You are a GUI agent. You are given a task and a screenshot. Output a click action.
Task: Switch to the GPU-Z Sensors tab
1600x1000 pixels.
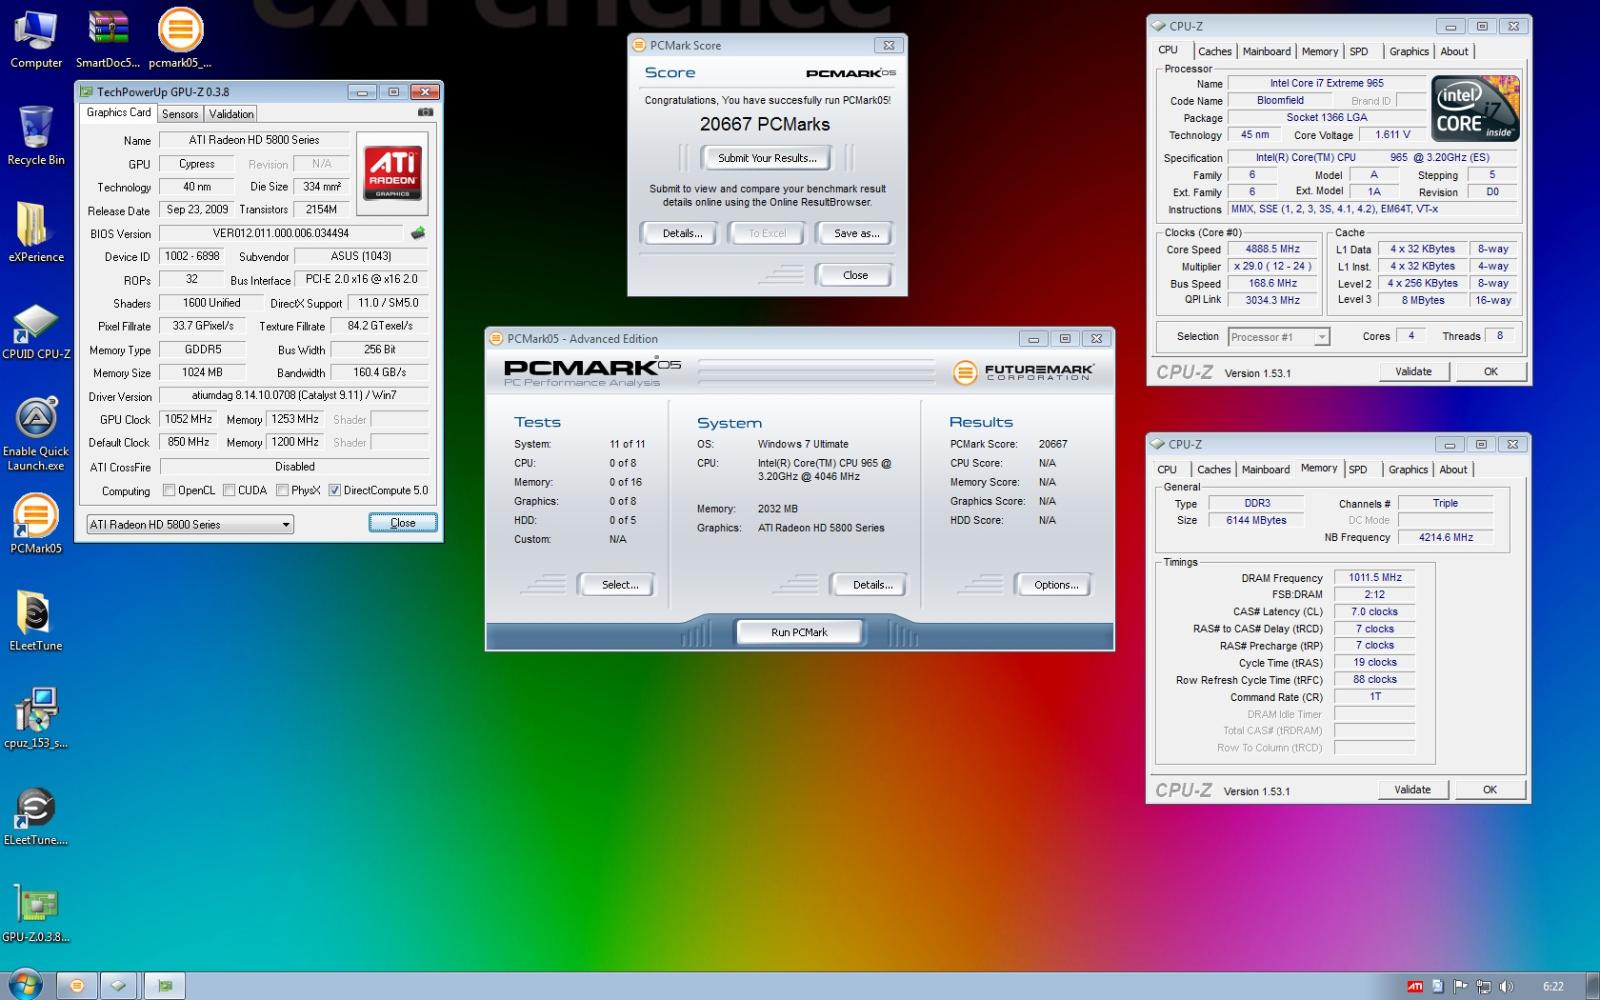click(180, 114)
